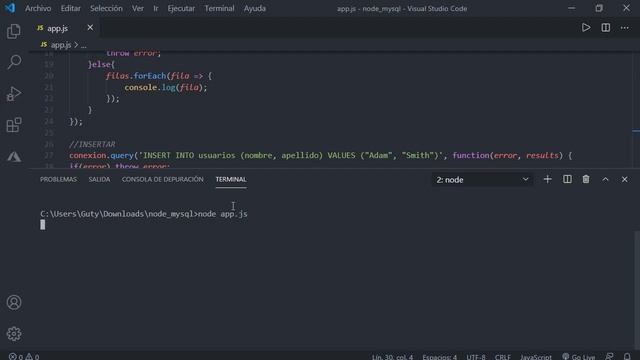
Task: Open the Explorer view in activity bar
Action: click(x=14, y=31)
